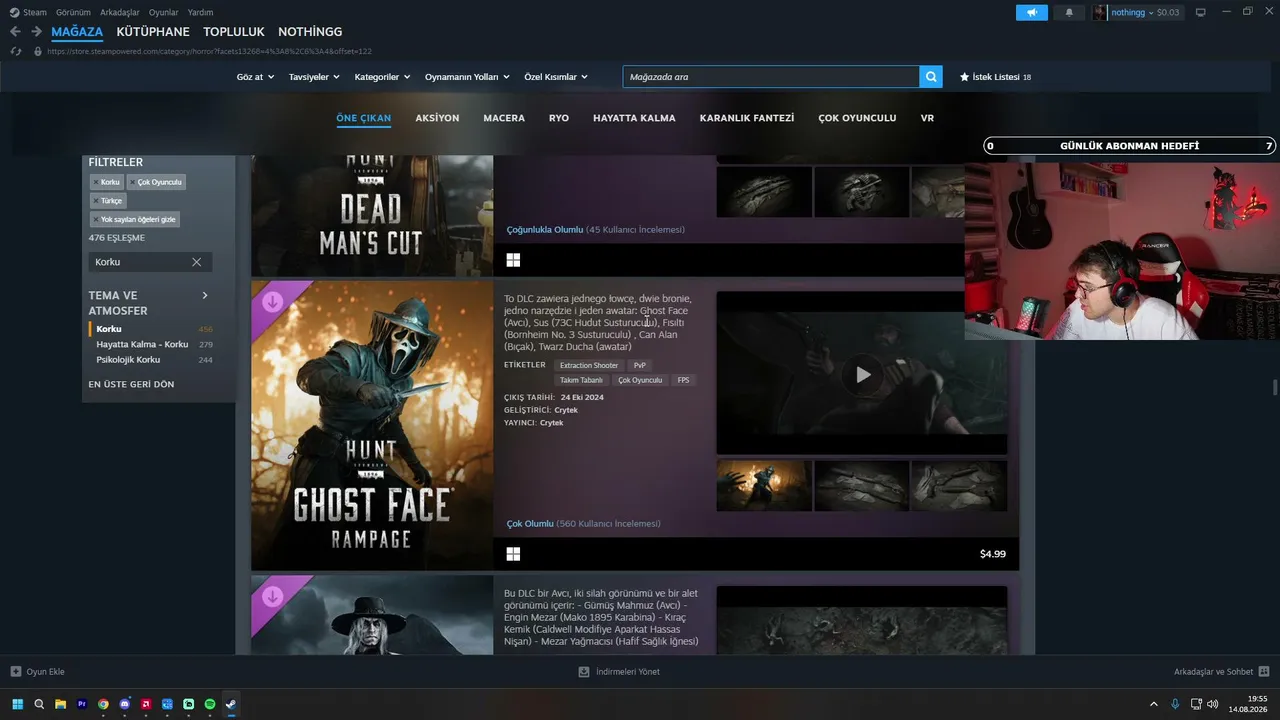The height and width of the screenshot is (720, 1280).
Task: Click the Dead Man's Cut cover image
Action: click(372, 215)
